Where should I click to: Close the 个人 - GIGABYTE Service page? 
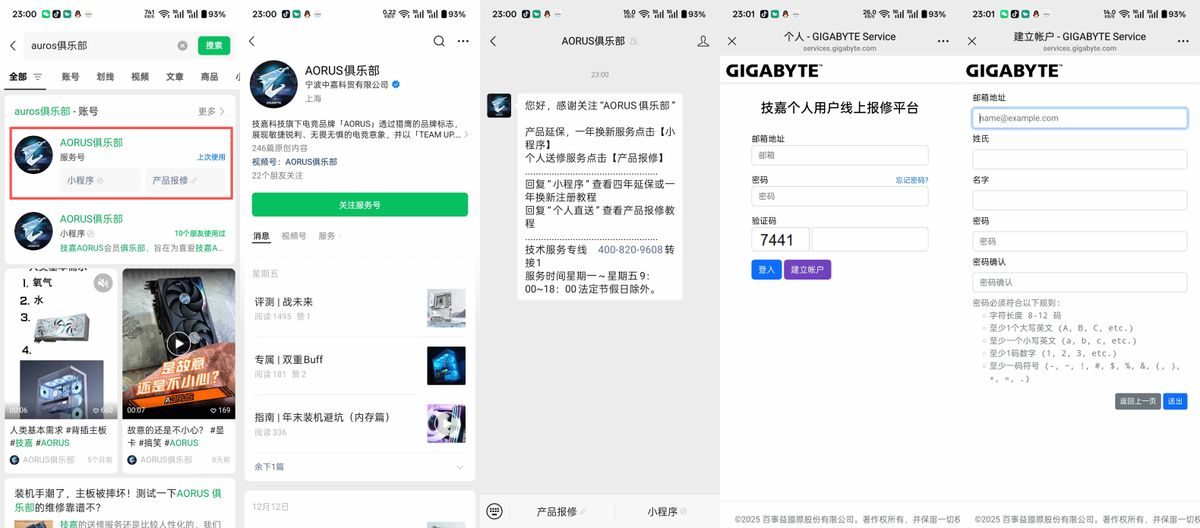pyautogui.click(x=732, y=41)
